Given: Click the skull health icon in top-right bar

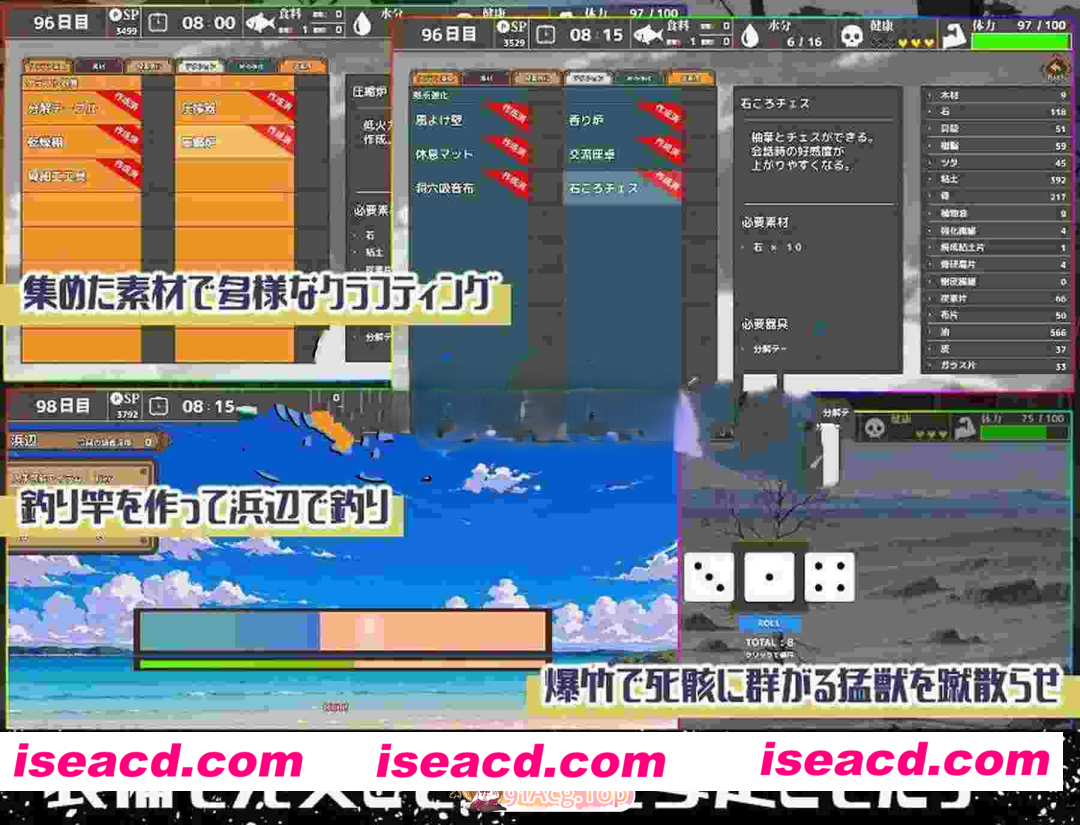Looking at the screenshot, I should point(851,37).
